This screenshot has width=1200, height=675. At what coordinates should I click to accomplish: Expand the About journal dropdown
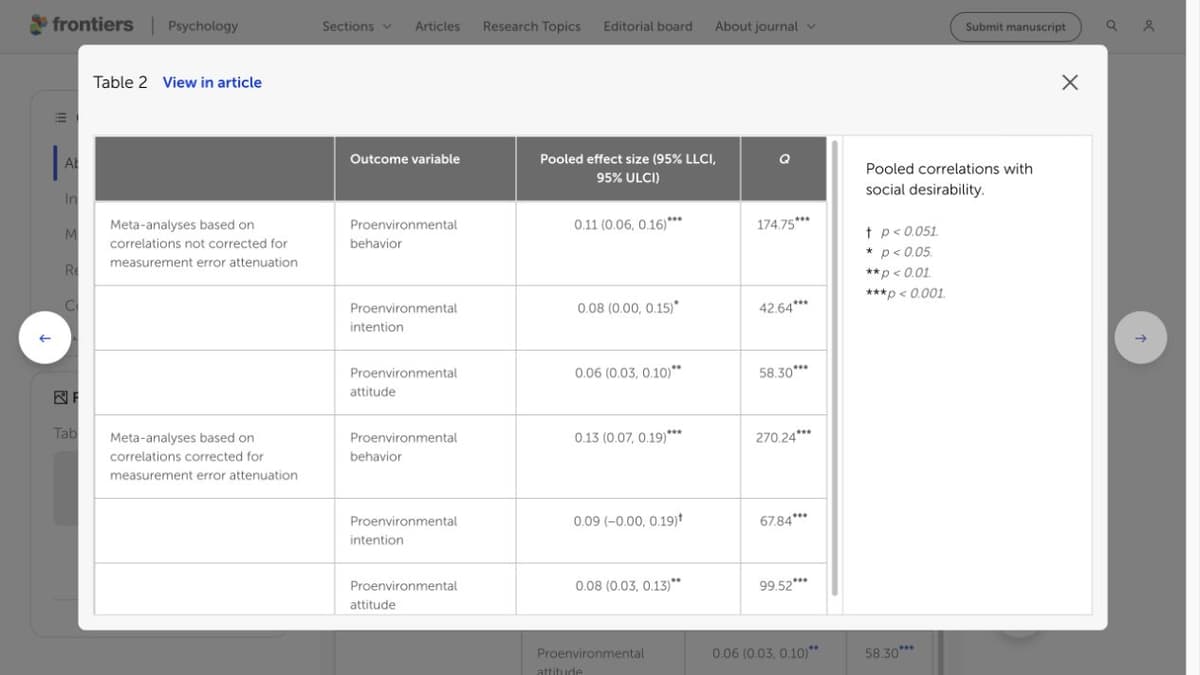(765, 26)
